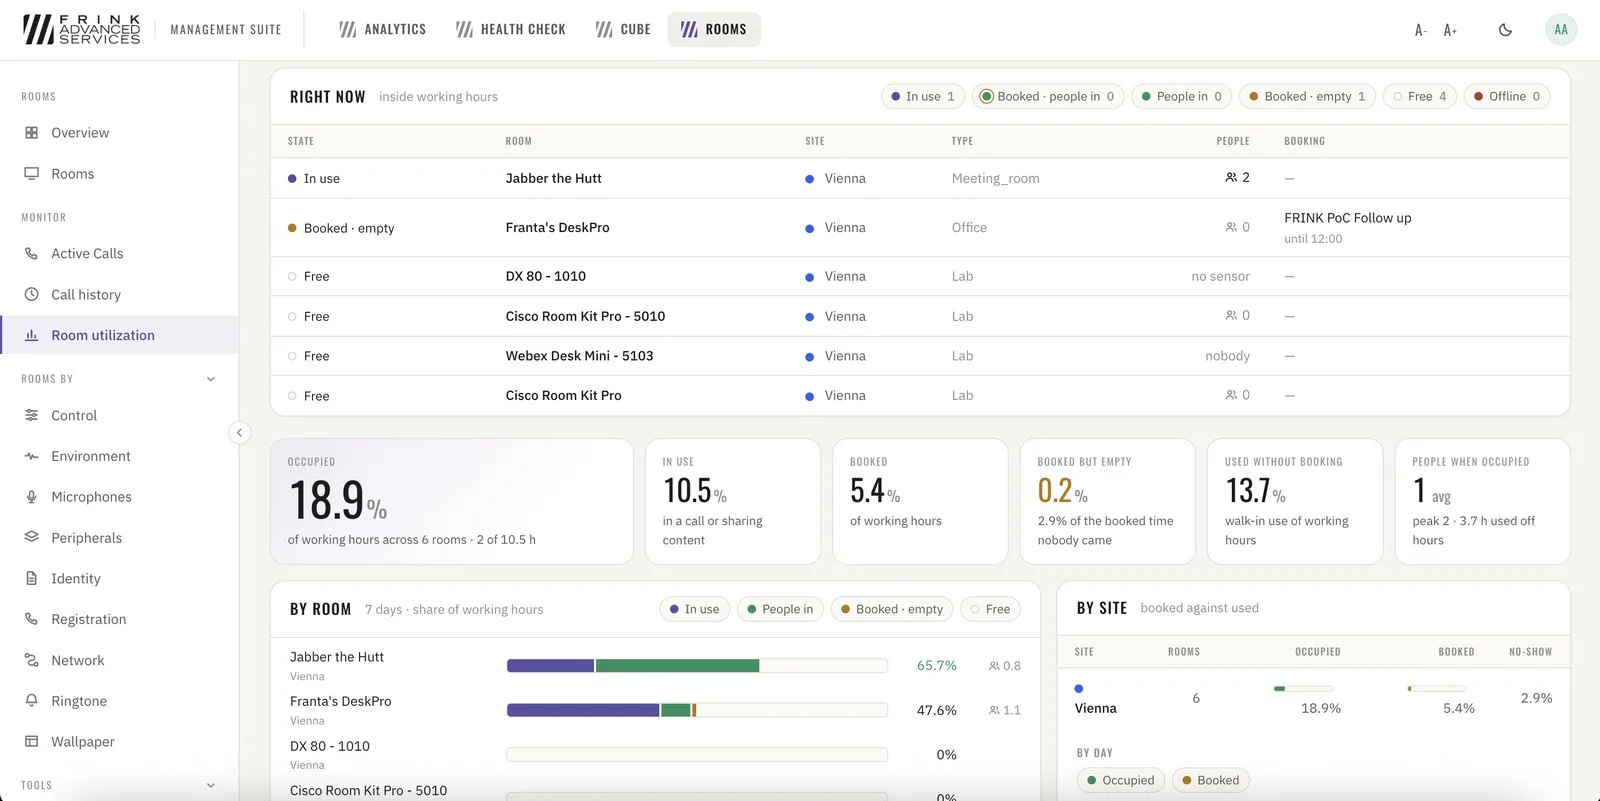The image size is (1600, 801).
Task: Decrease font size with A- button
Action: click(1420, 30)
